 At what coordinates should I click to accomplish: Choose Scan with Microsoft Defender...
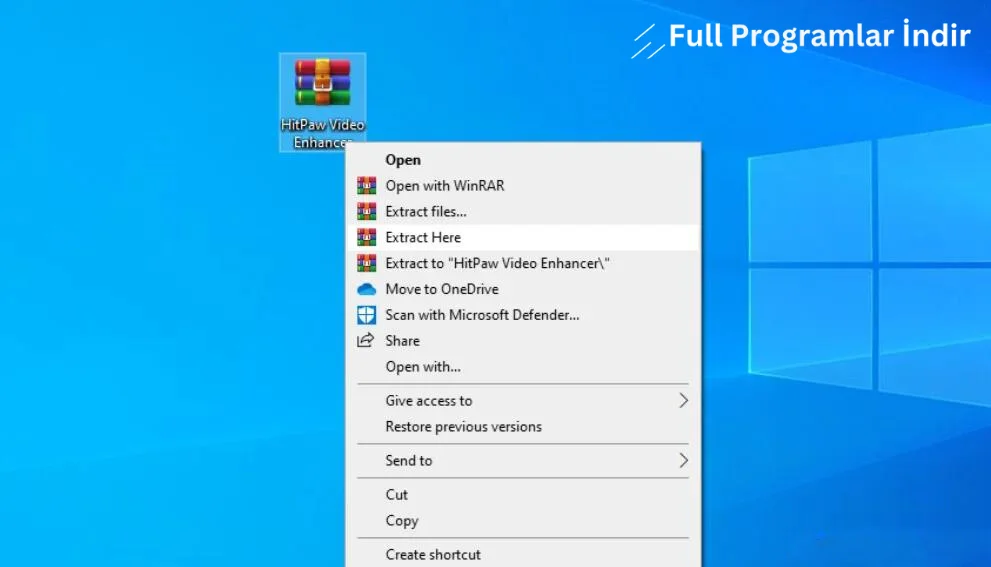(523, 315)
